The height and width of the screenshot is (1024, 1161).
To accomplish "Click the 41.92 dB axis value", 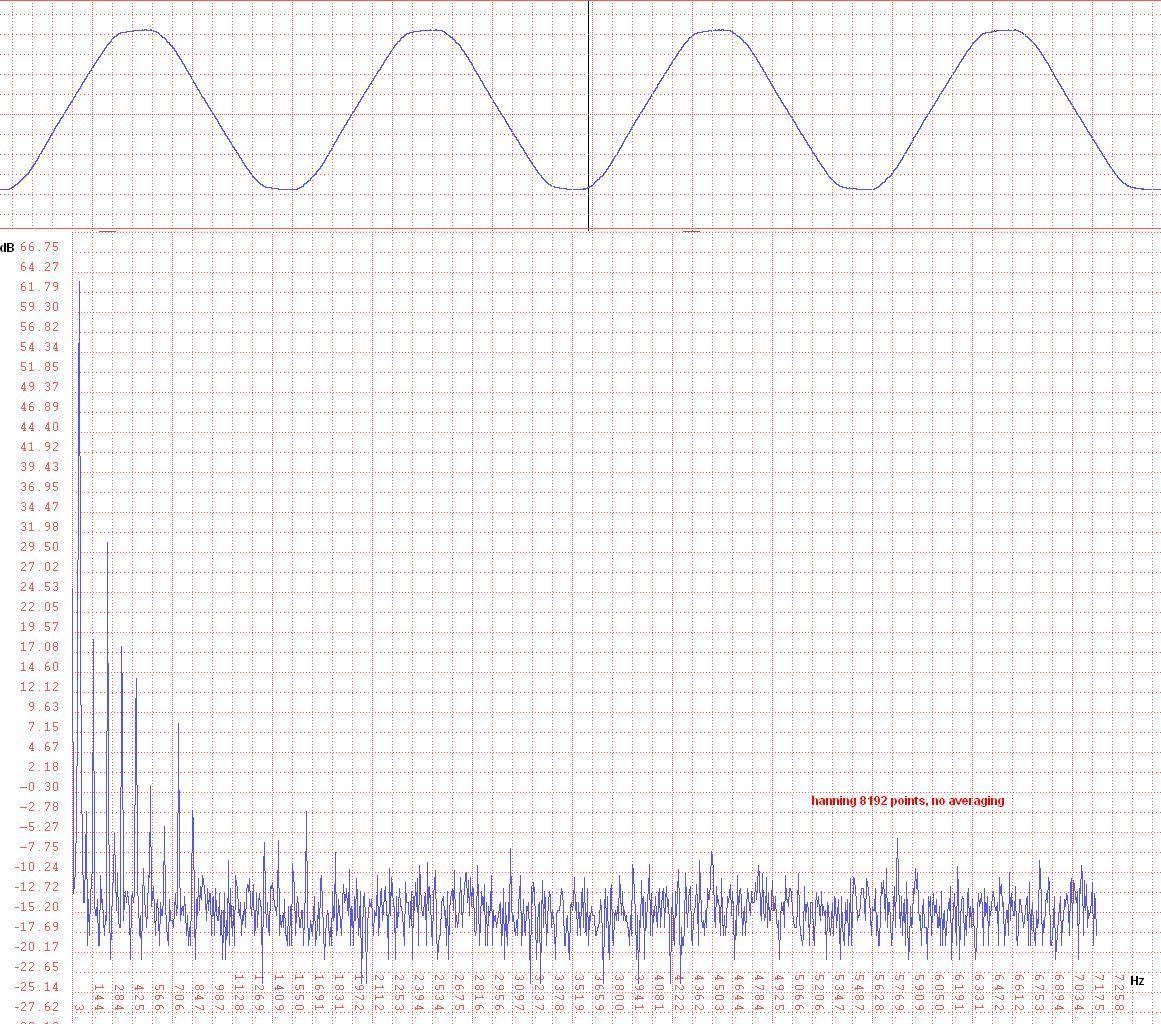I will pos(39,447).
